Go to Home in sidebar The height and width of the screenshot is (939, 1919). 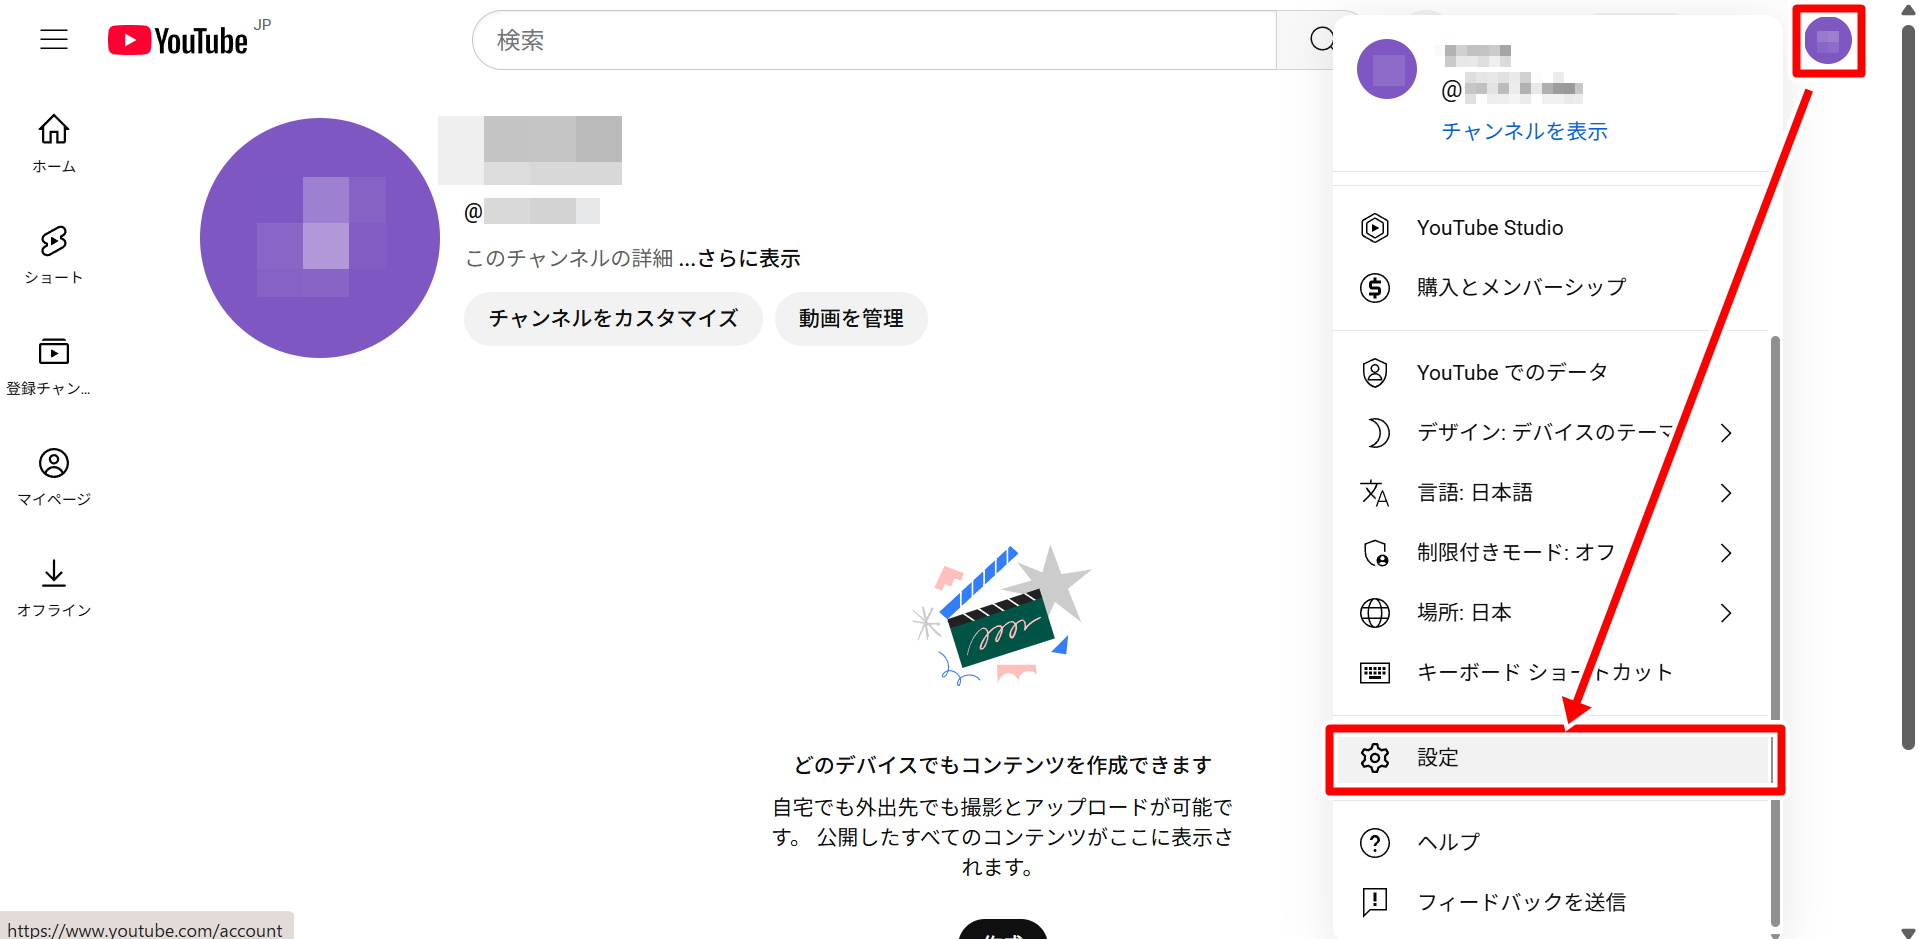[x=54, y=143]
